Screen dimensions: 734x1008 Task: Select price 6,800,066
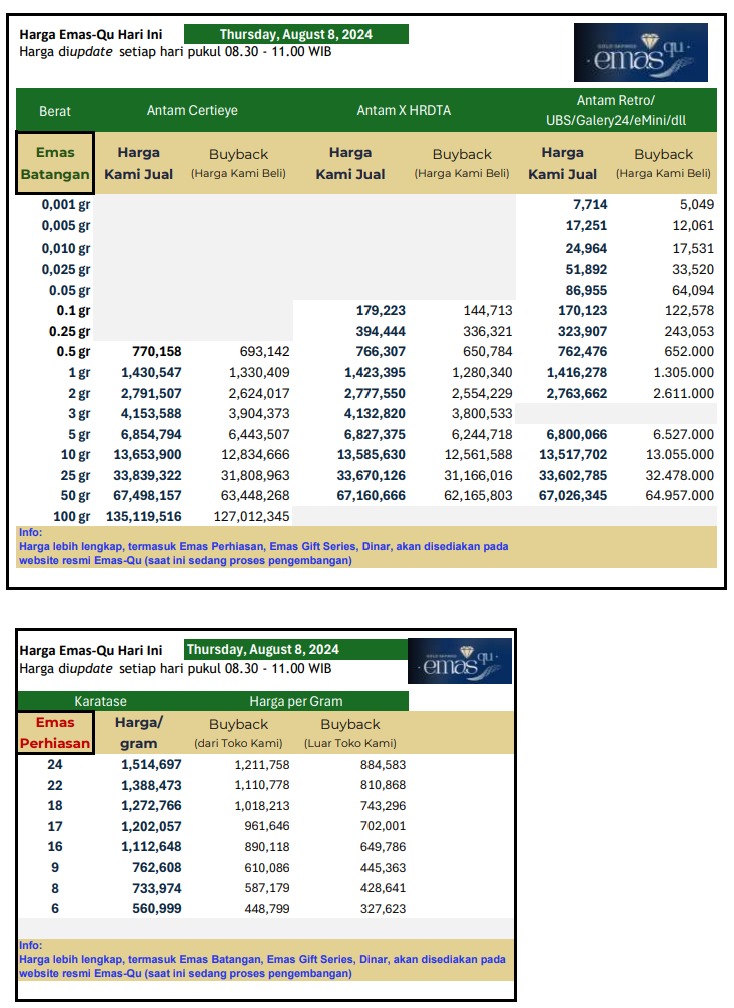(x=577, y=435)
